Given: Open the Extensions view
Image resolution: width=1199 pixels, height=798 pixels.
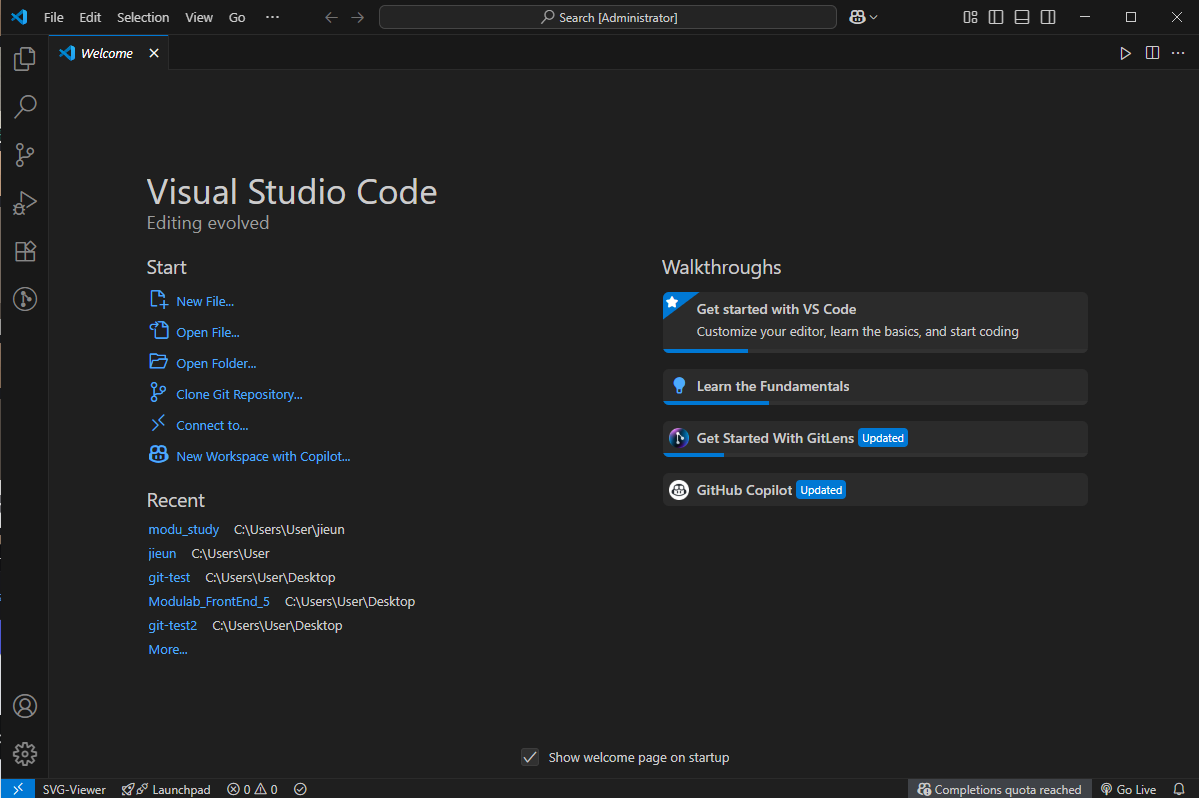Looking at the screenshot, I should tap(25, 251).
